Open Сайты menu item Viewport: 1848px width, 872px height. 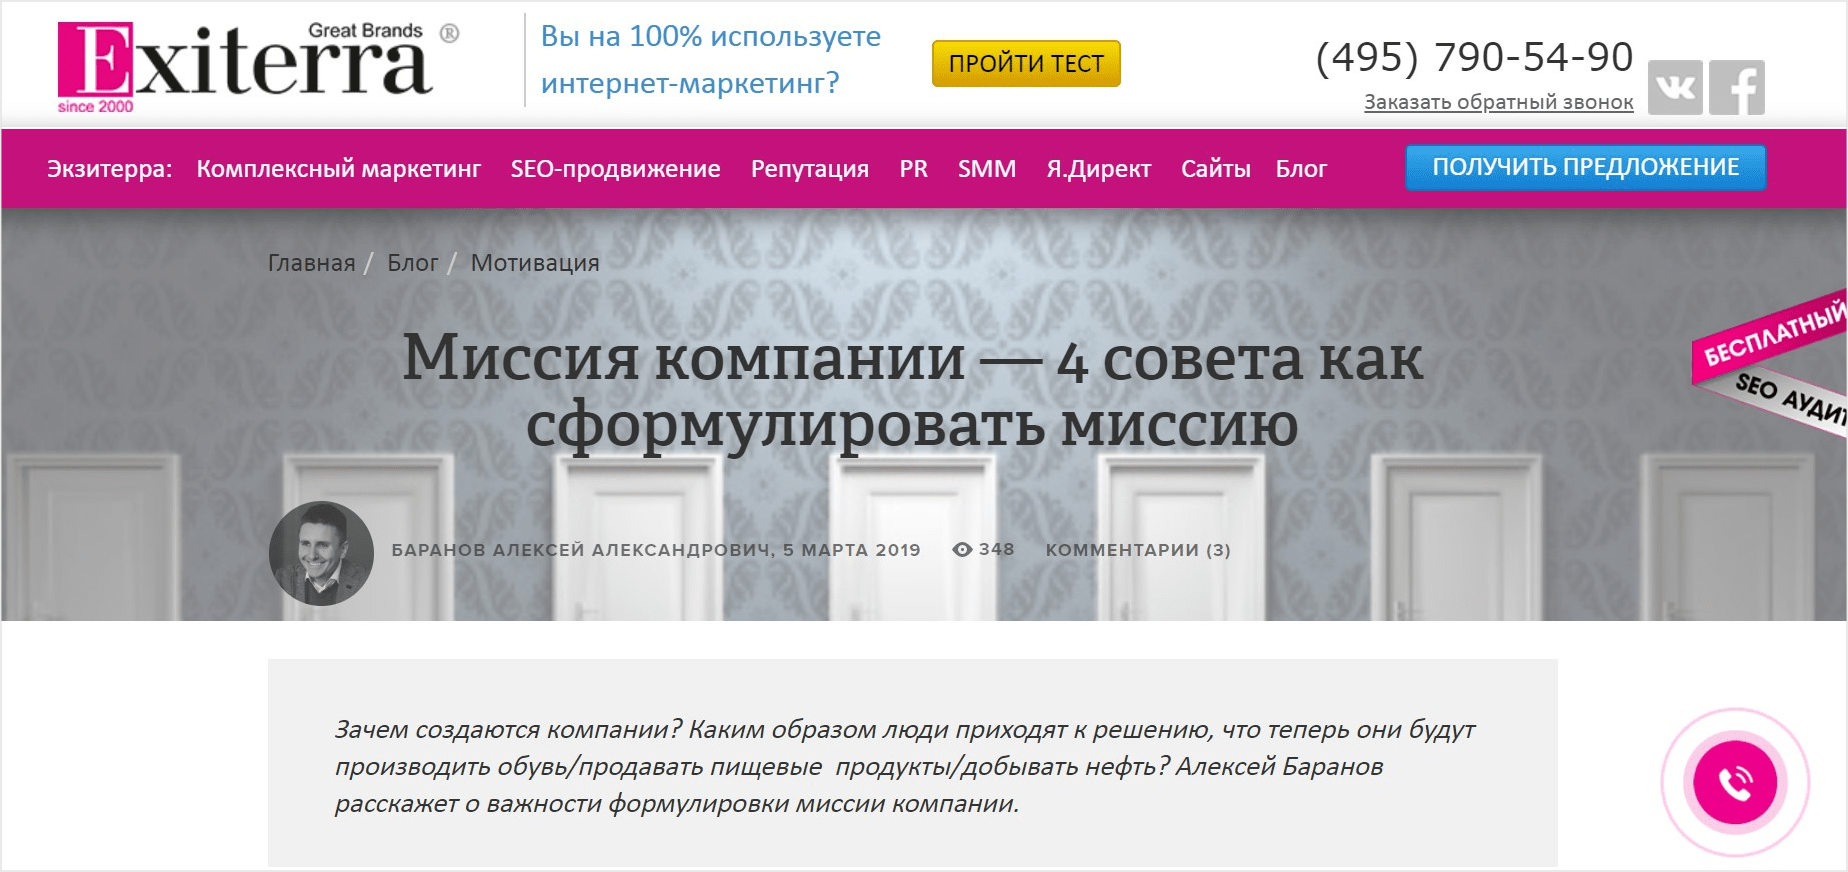pyautogui.click(x=1216, y=168)
